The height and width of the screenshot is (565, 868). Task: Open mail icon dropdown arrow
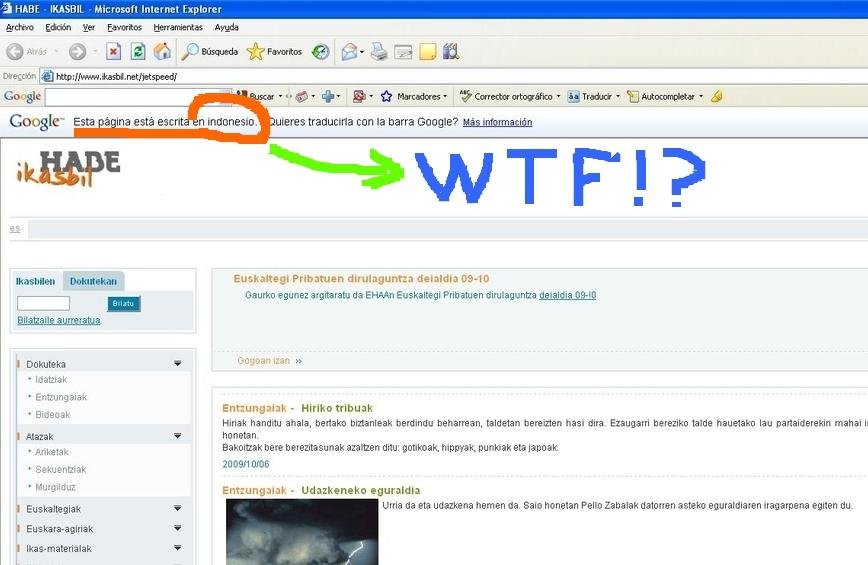pos(362,52)
